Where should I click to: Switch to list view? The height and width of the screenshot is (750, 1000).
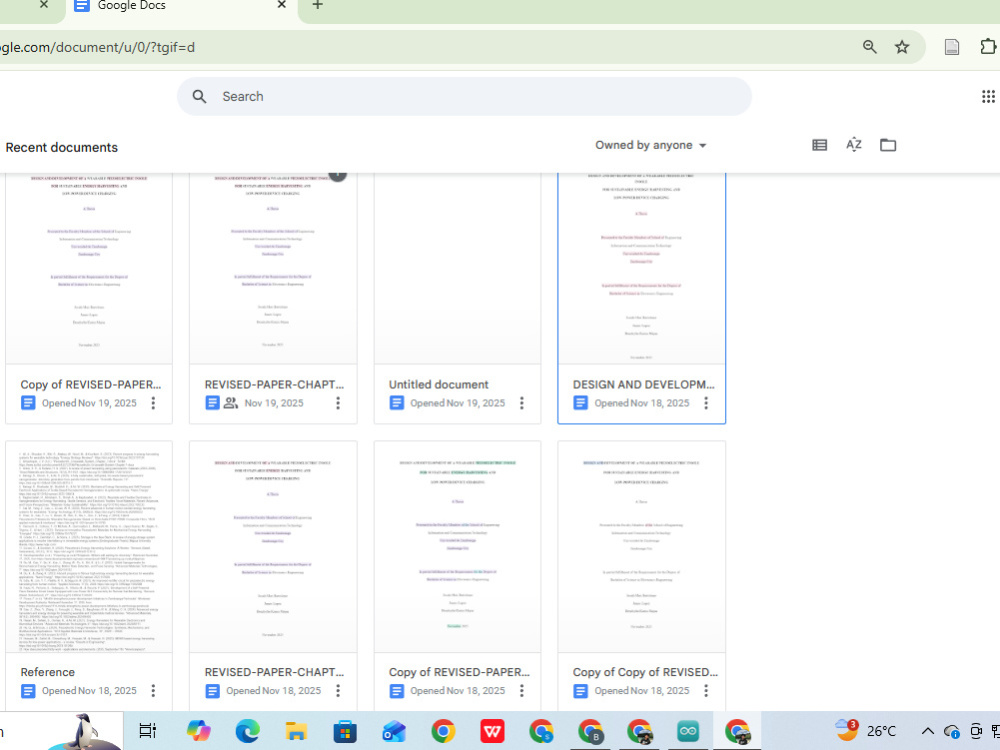(x=820, y=145)
